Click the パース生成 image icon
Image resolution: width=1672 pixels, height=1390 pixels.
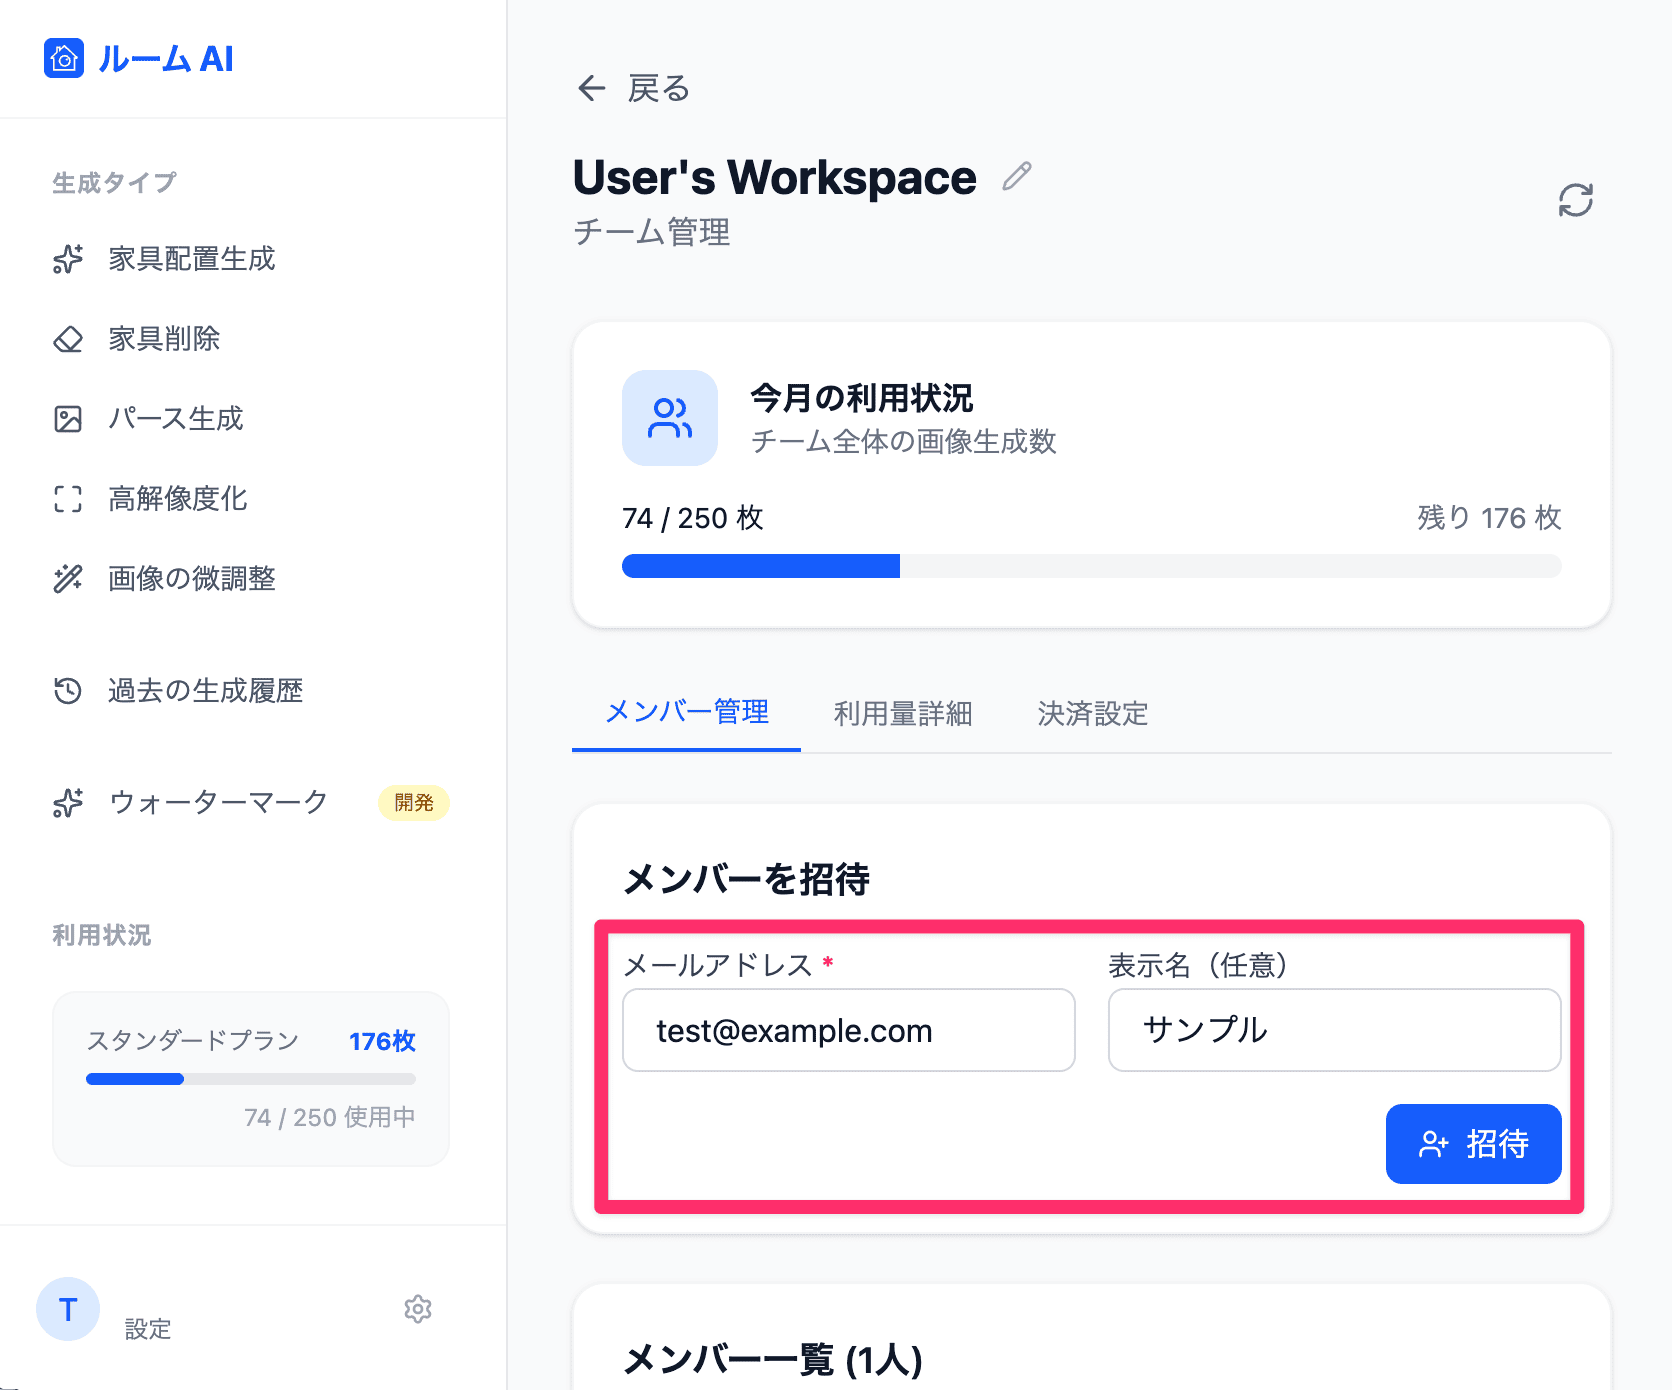(68, 419)
